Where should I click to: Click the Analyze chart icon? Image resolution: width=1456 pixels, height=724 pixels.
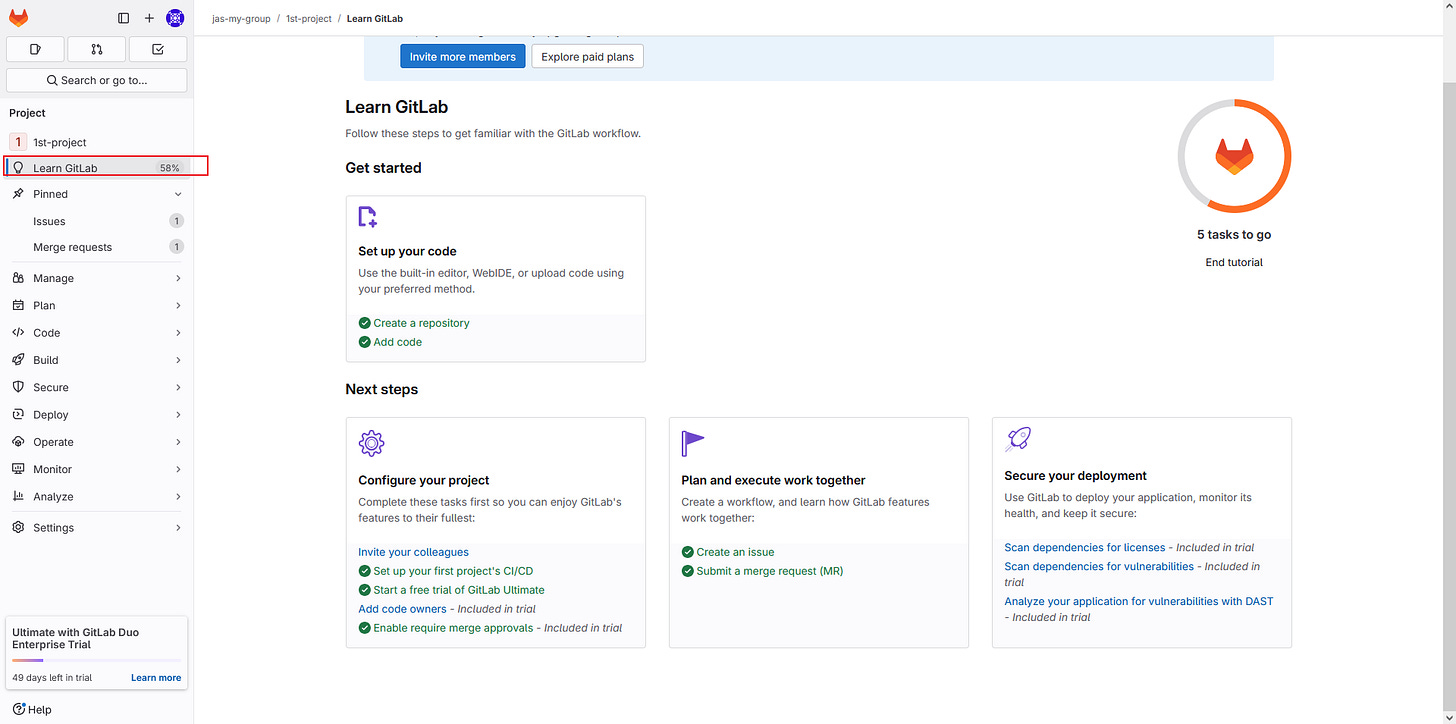(x=18, y=496)
